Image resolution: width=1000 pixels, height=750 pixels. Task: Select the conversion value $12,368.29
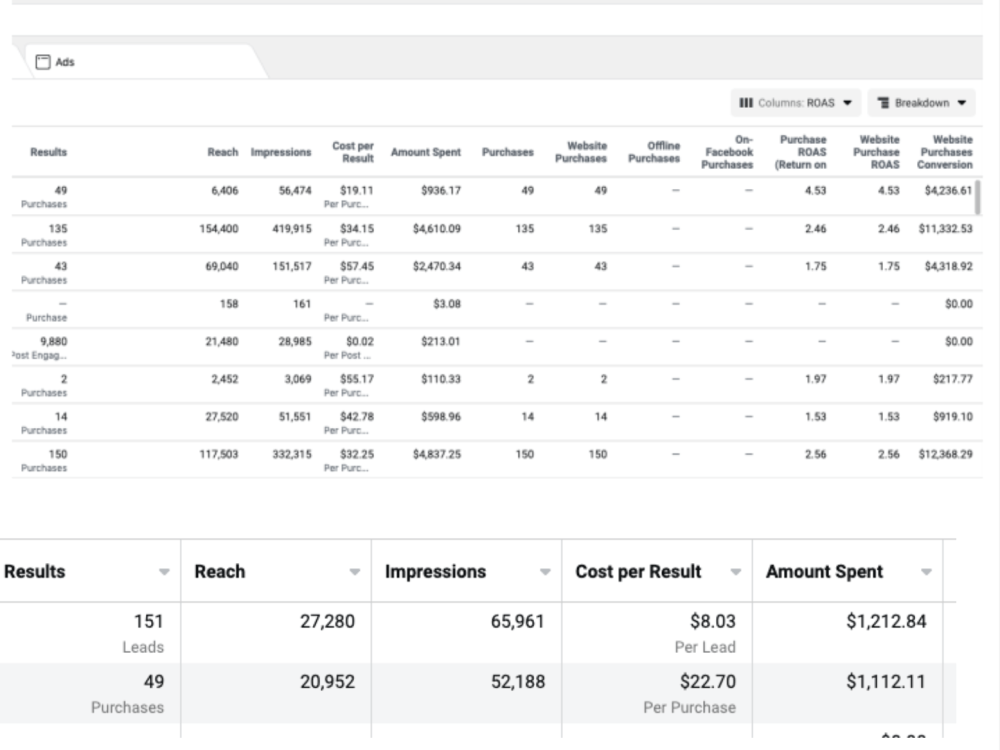click(945, 454)
